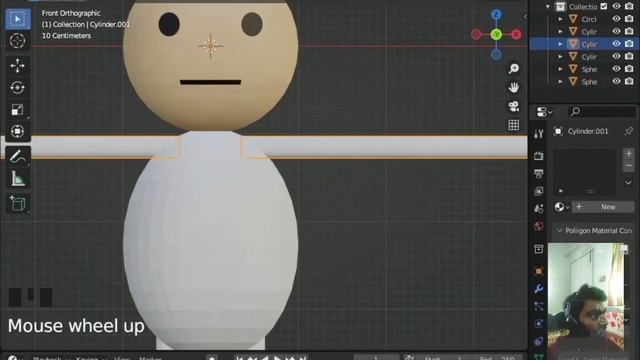Viewport: 640px width, 360px height.
Task: Open the orange Object properties tab
Action: [x=539, y=271]
